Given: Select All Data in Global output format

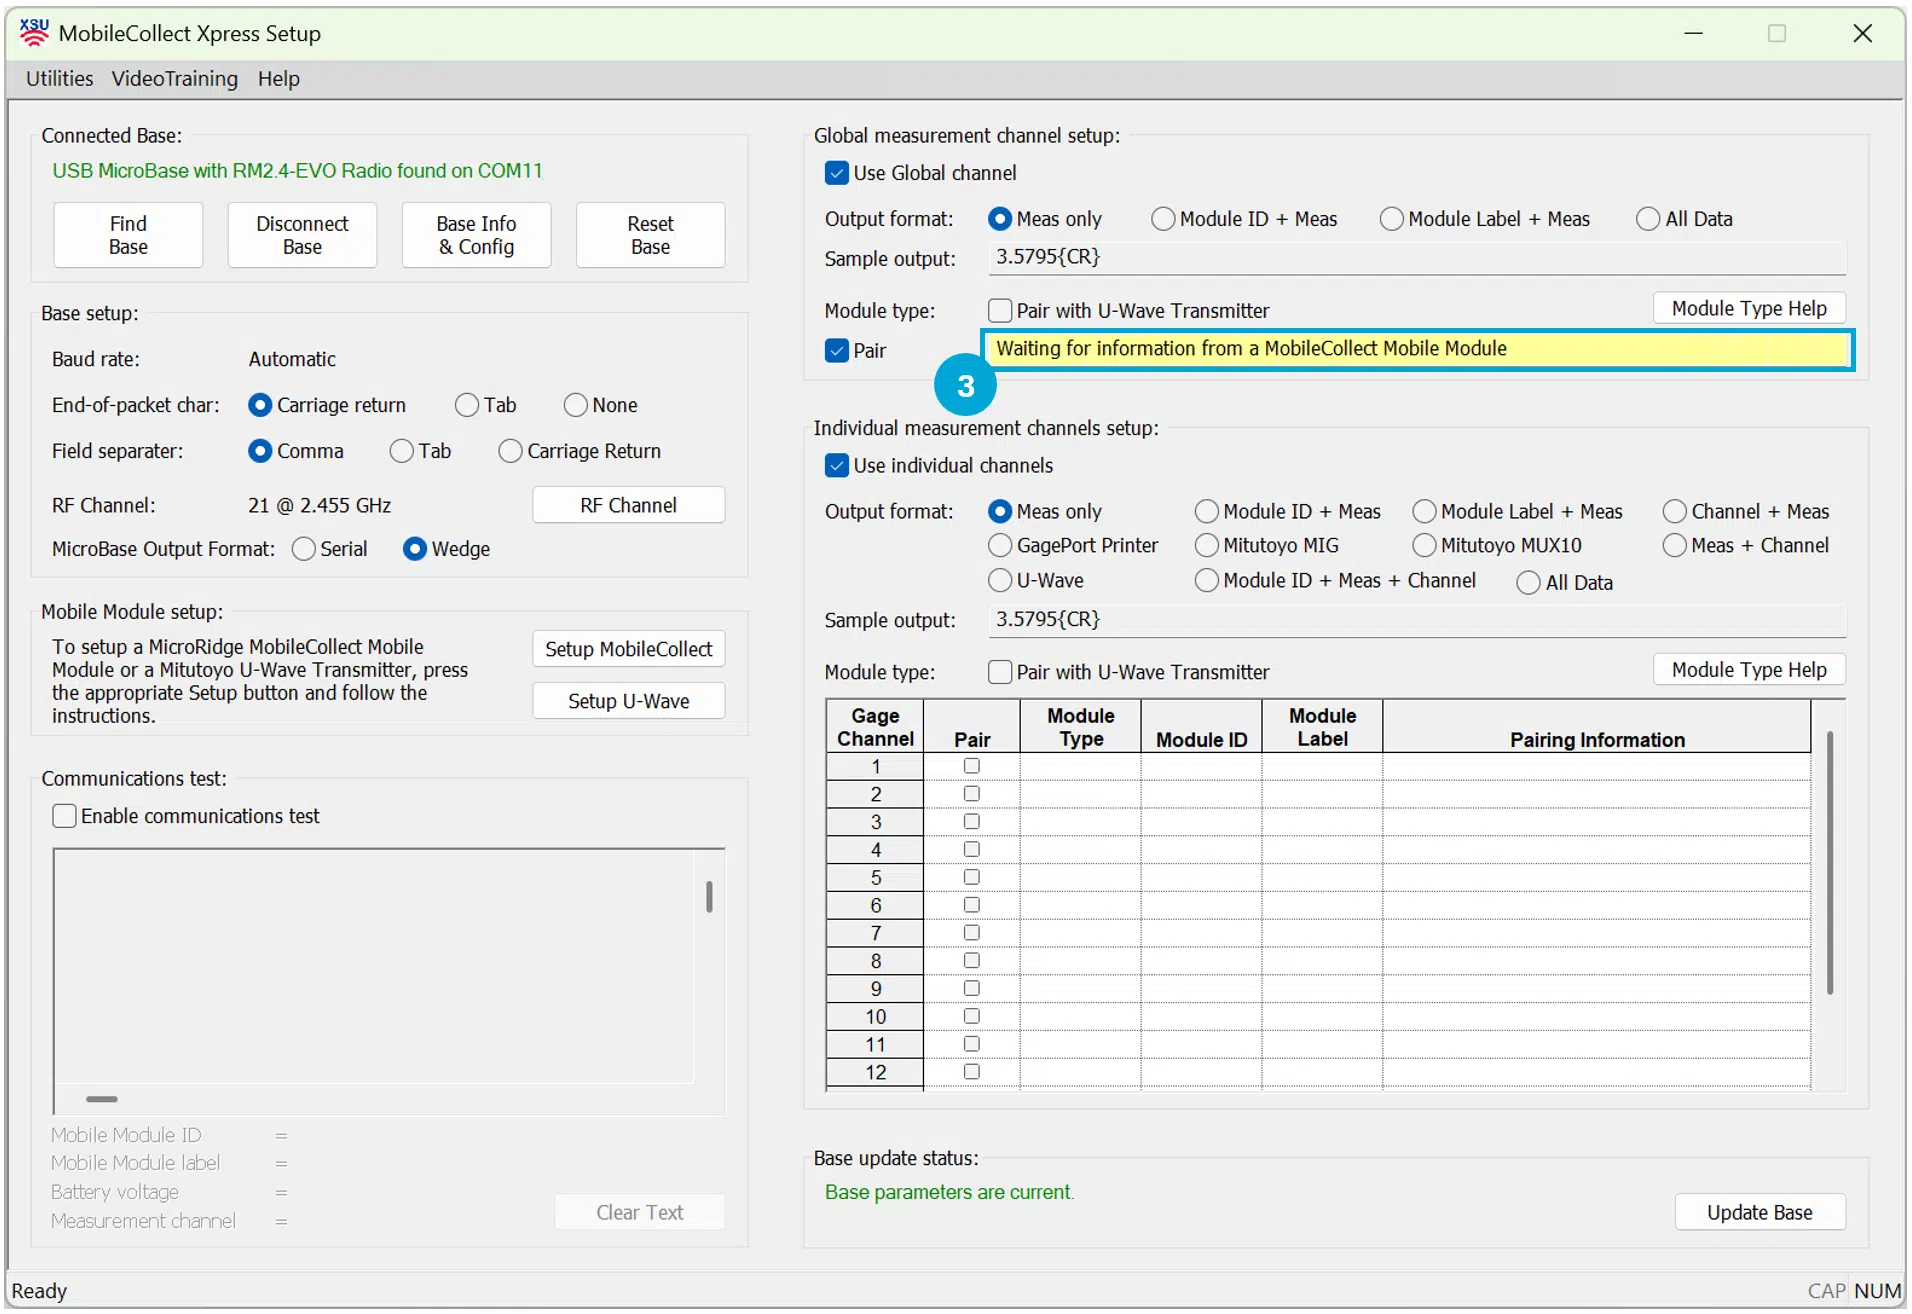Looking at the screenshot, I should point(1648,220).
